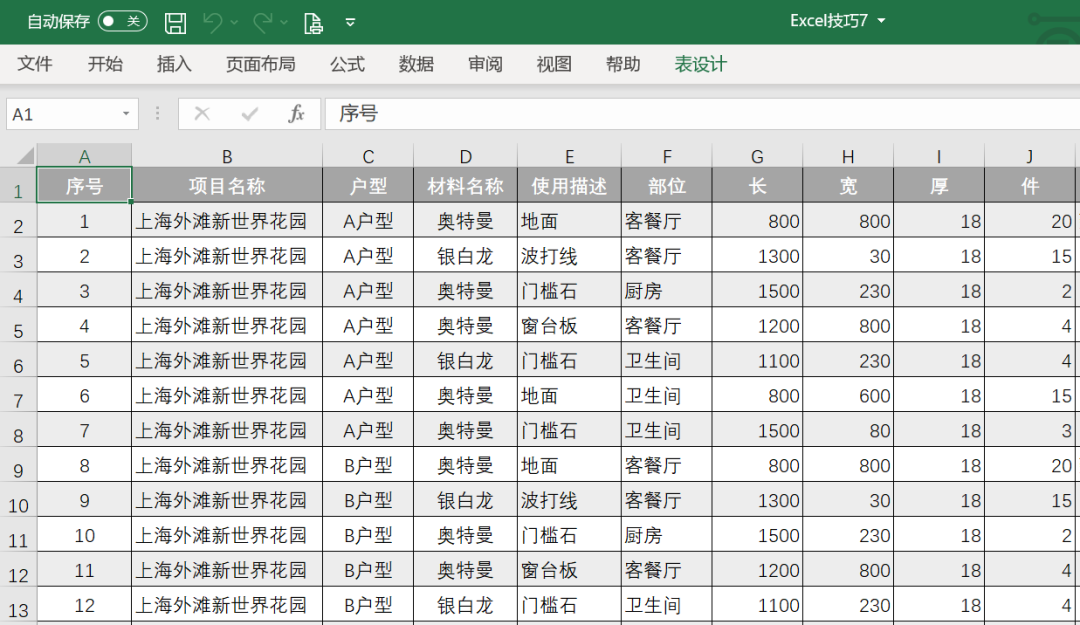Viewport: 1080px width, 625px height.
Task: Click the print preview document icon
Action: coord(313,22)
